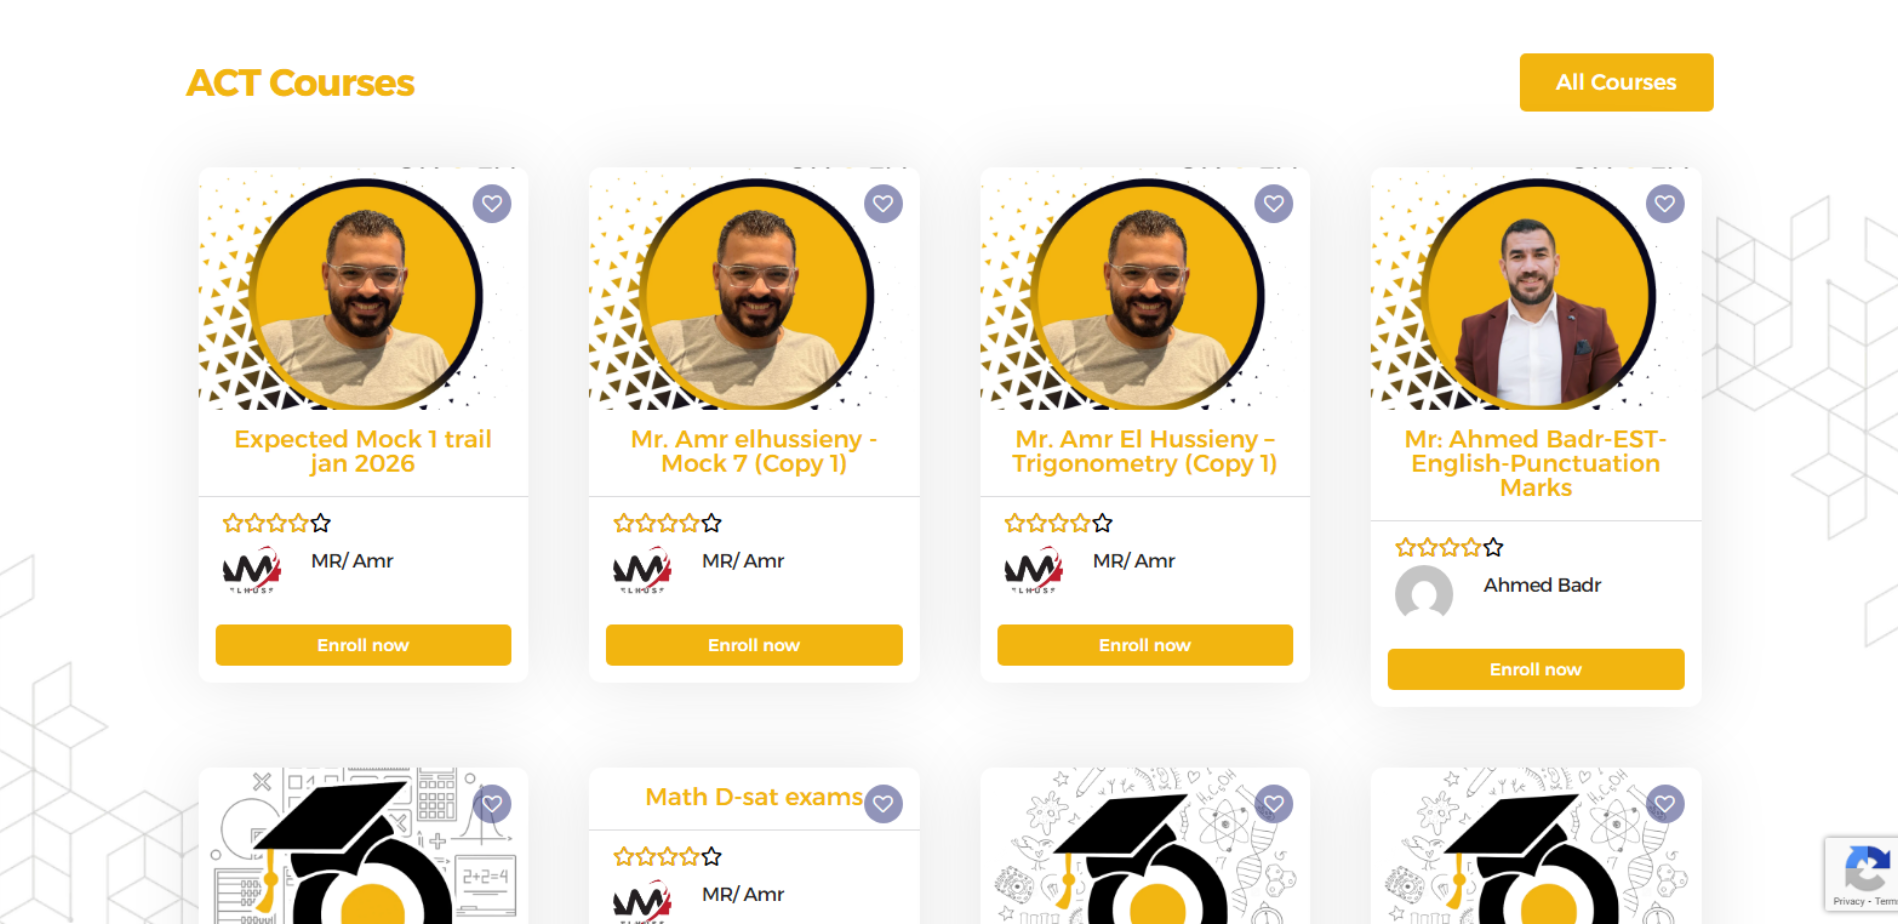Toggle heart on bottom-left graduation cap card
The image size is (1898, 924).
click(492, 804)
